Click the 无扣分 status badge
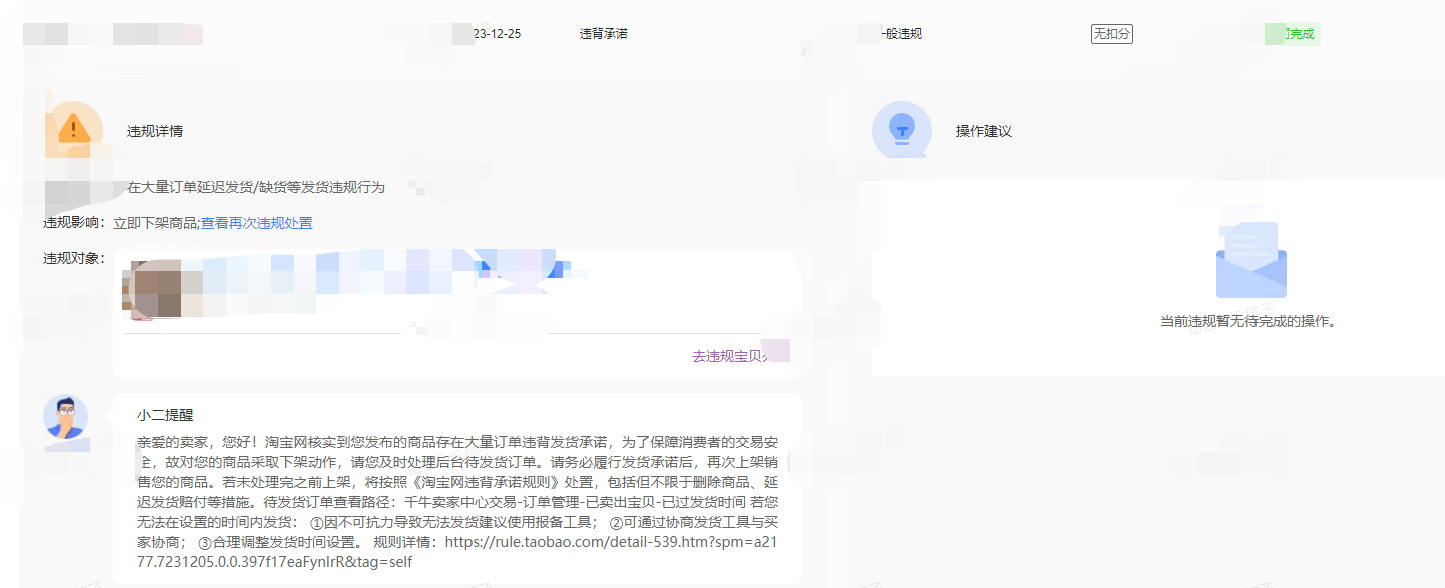Screen dimensions: 1445x588 click(1111, 31)
